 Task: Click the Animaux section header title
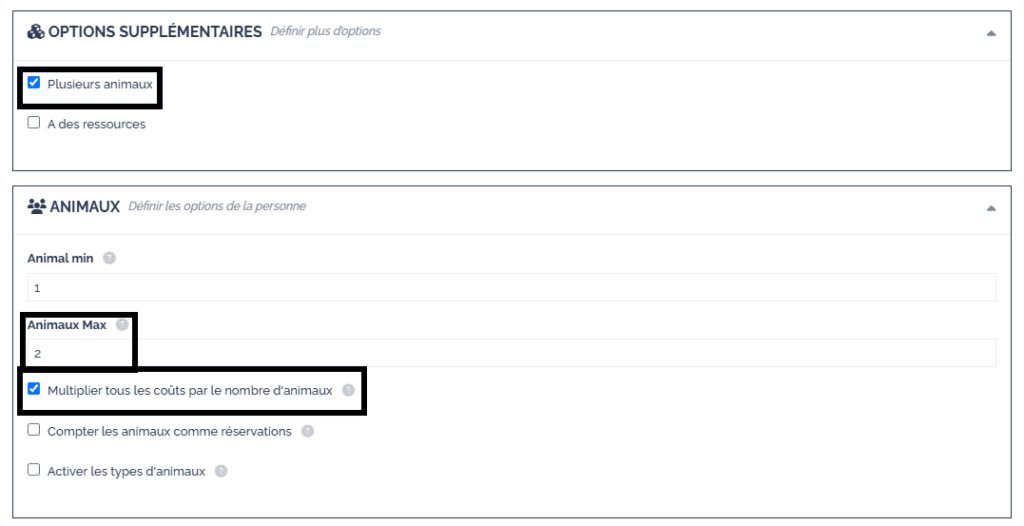(x=85, y=207)
